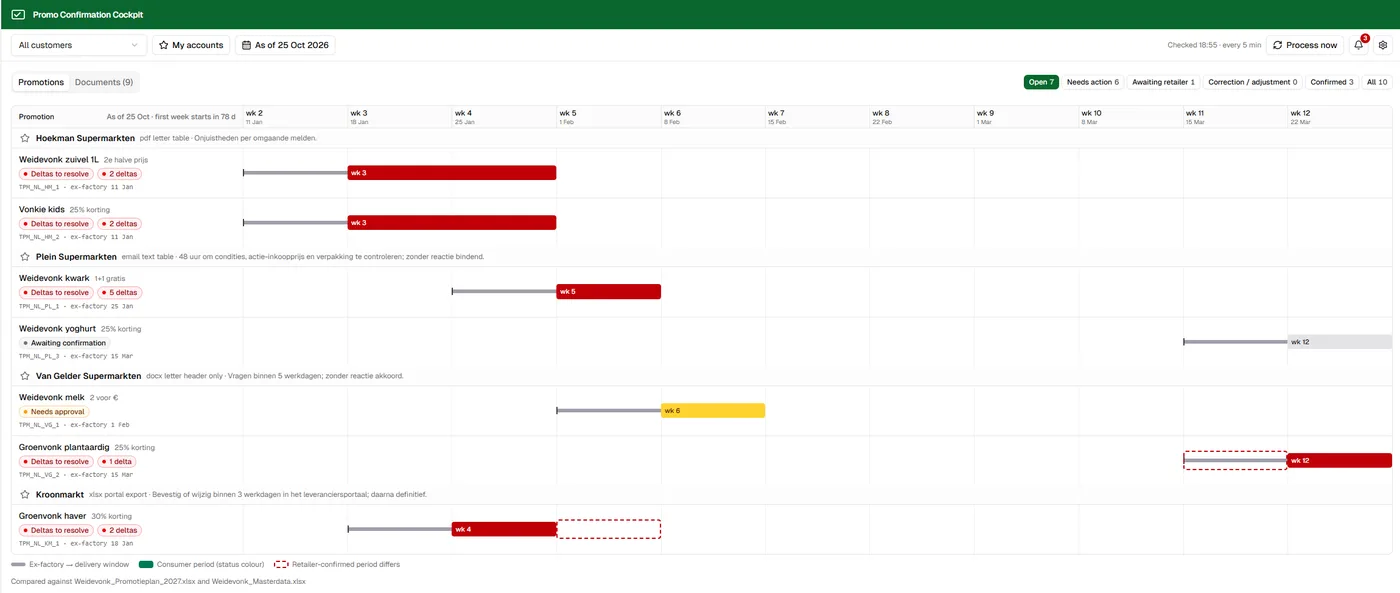The width and height of the screenshot is (1400, 593).
Task: Click 2 deltas badge for Vonkie kids
Action: point(119,224)
